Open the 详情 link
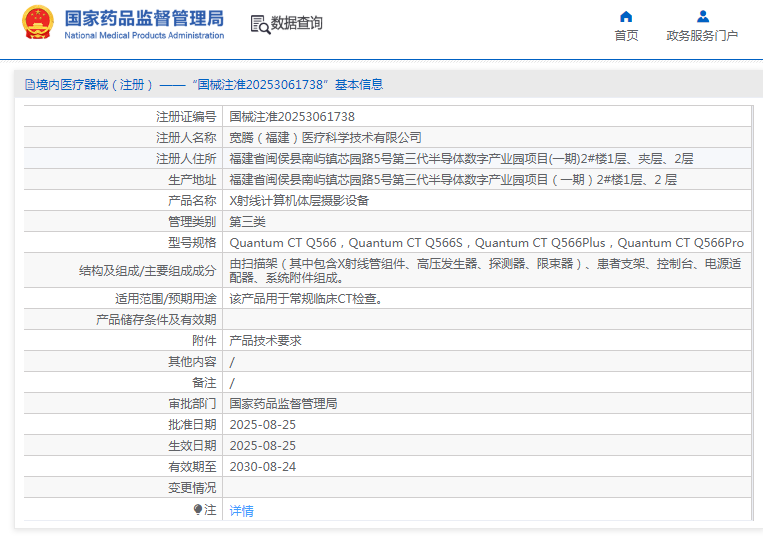This screenshot has width=763, height=538. [241, 511]
